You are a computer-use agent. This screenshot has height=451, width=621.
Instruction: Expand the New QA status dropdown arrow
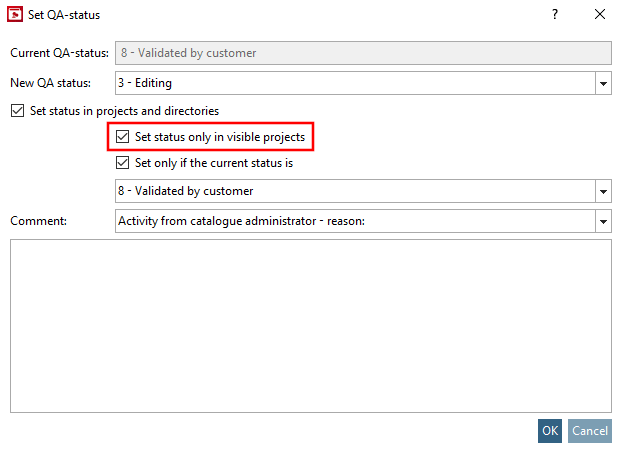(603, 84)
